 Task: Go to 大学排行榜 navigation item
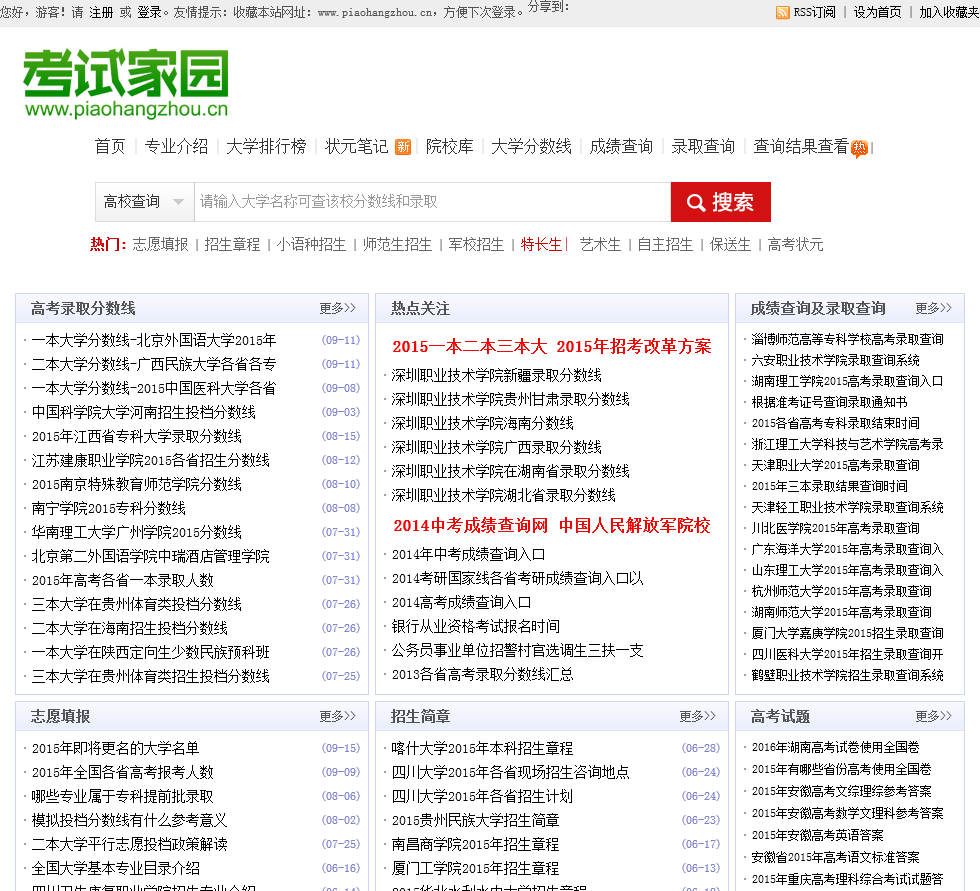[266, 147]
